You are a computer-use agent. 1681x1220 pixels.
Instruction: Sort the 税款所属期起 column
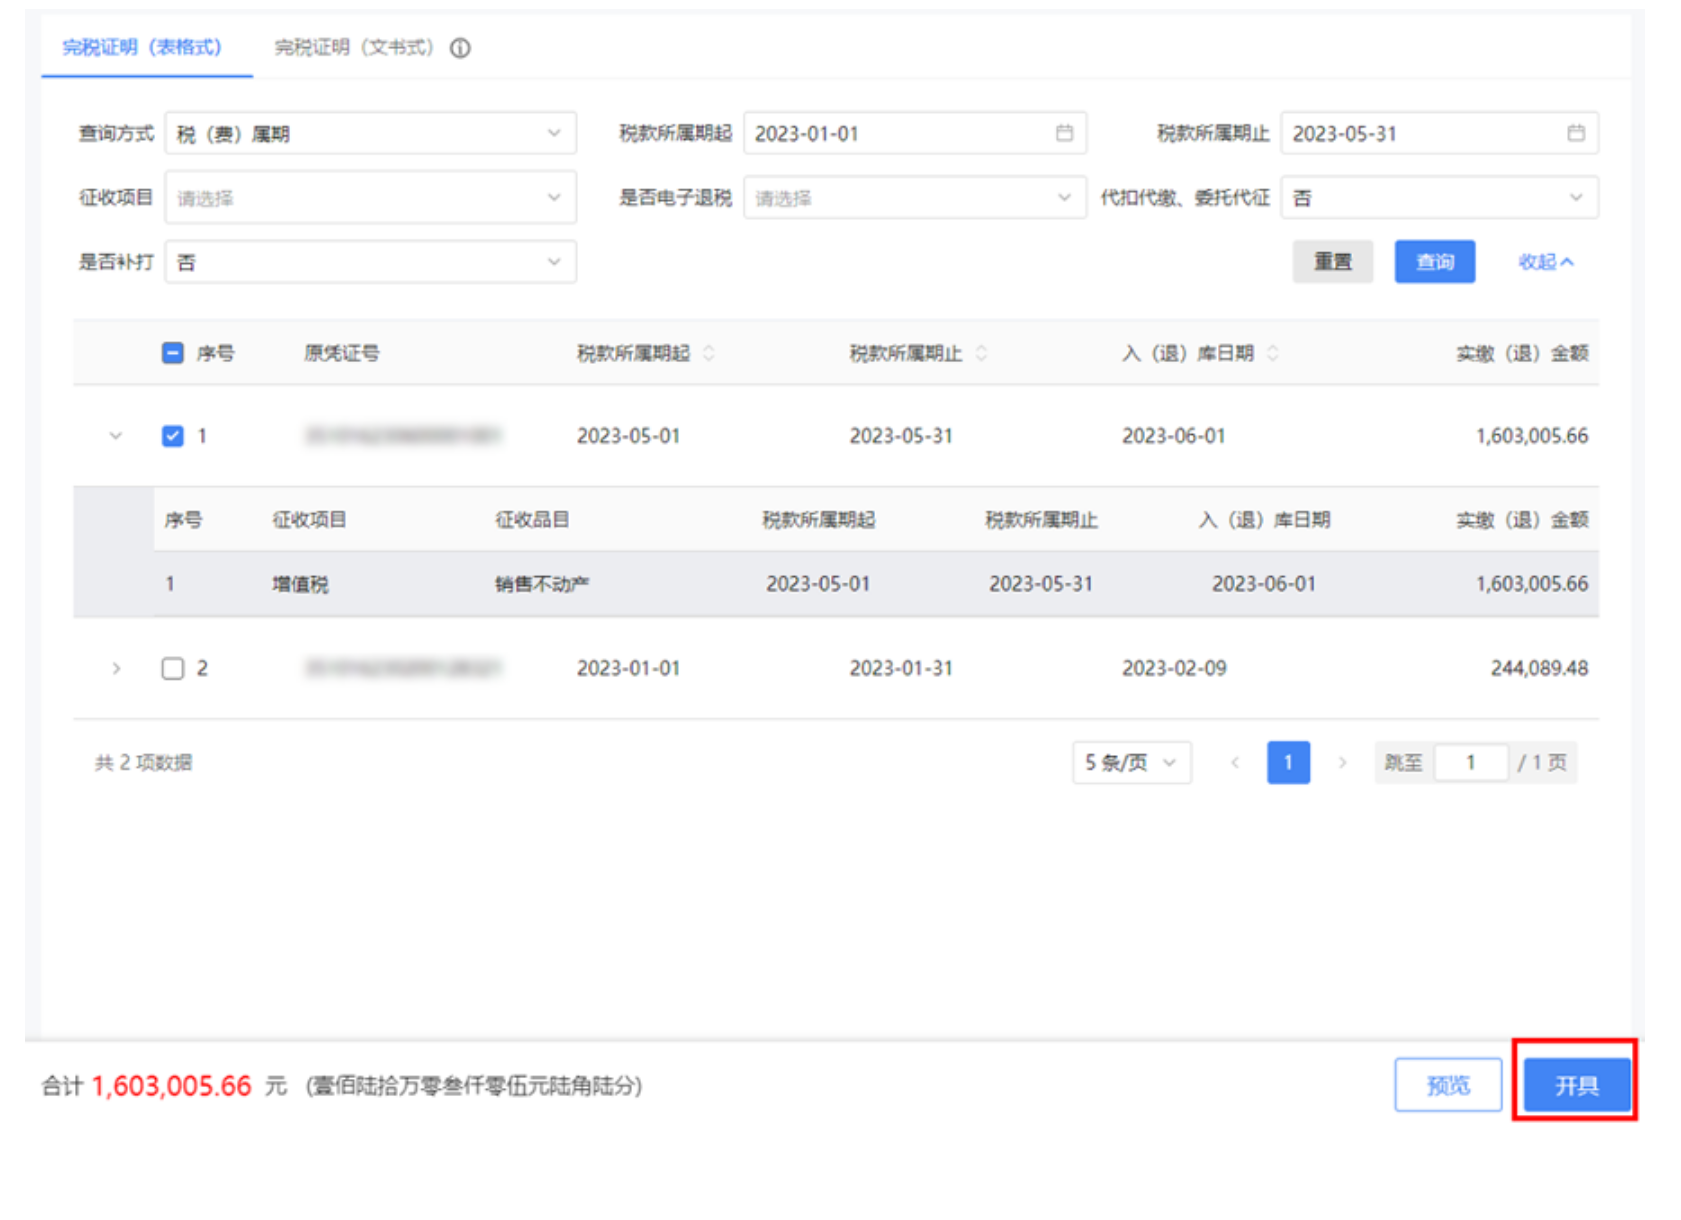pos(709,353)
